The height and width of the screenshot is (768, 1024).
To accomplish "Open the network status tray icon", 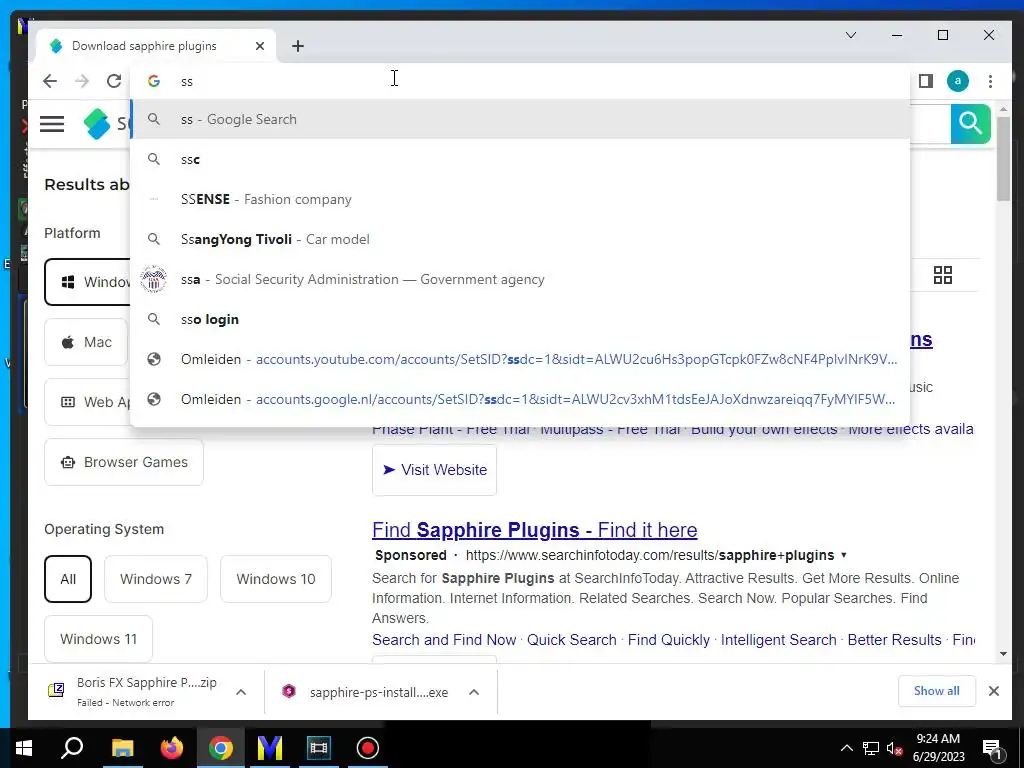I will [x=871, y=748].
